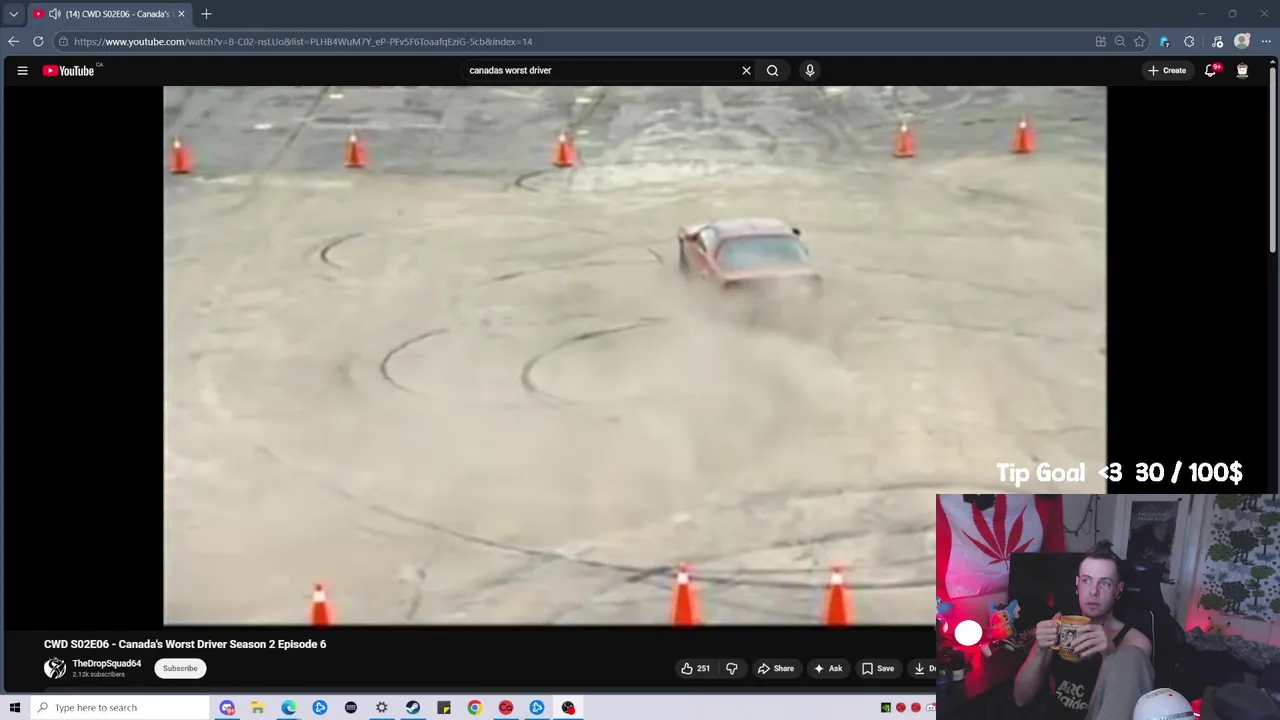Close the CWD S02E06 tab

click(181, 14)
